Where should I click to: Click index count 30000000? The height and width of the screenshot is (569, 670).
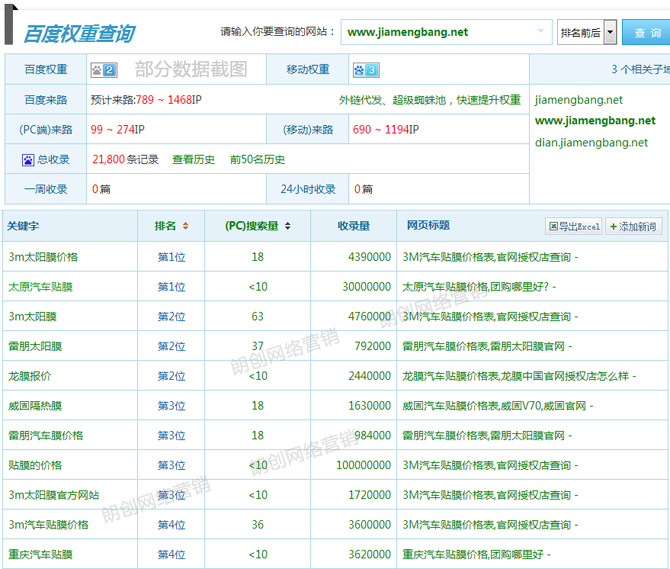click(x=367, y=287)
